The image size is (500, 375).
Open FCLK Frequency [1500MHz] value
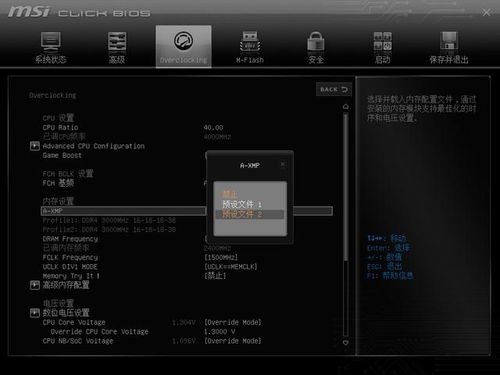221,257
